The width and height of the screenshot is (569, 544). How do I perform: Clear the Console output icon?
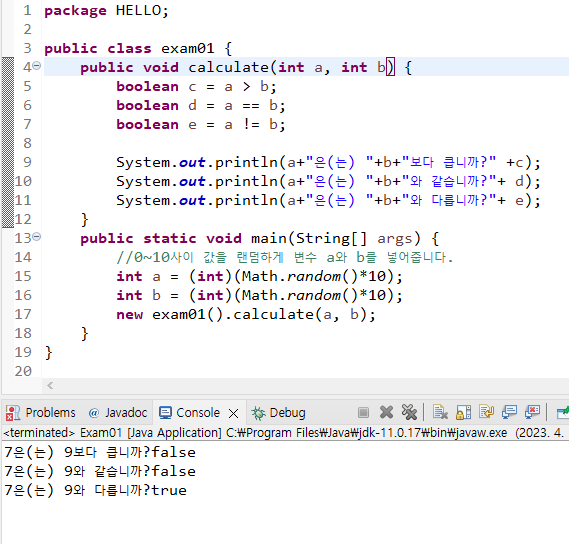pyautogui.click(x=440, y=412)
